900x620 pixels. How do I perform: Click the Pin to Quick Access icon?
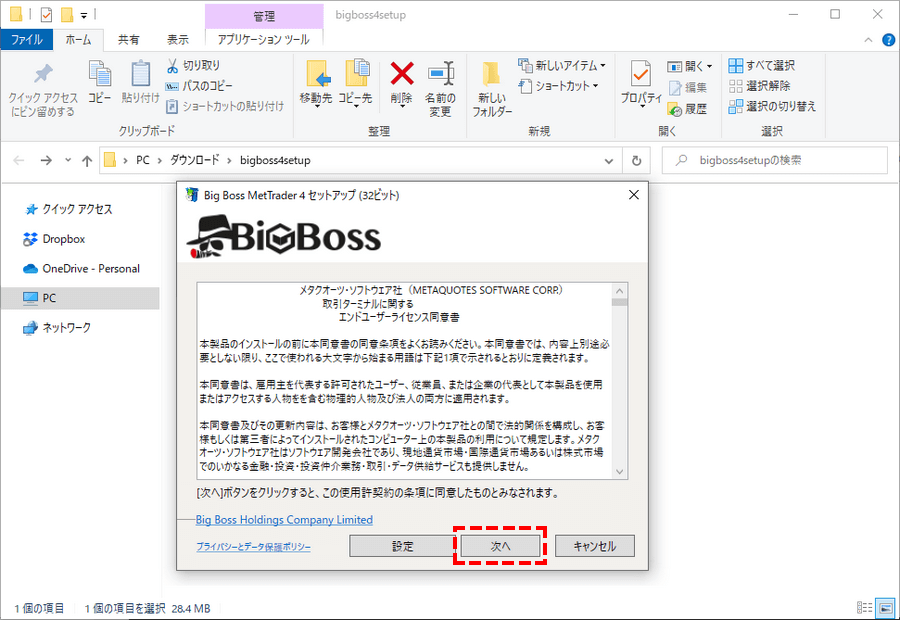[43, 74]
